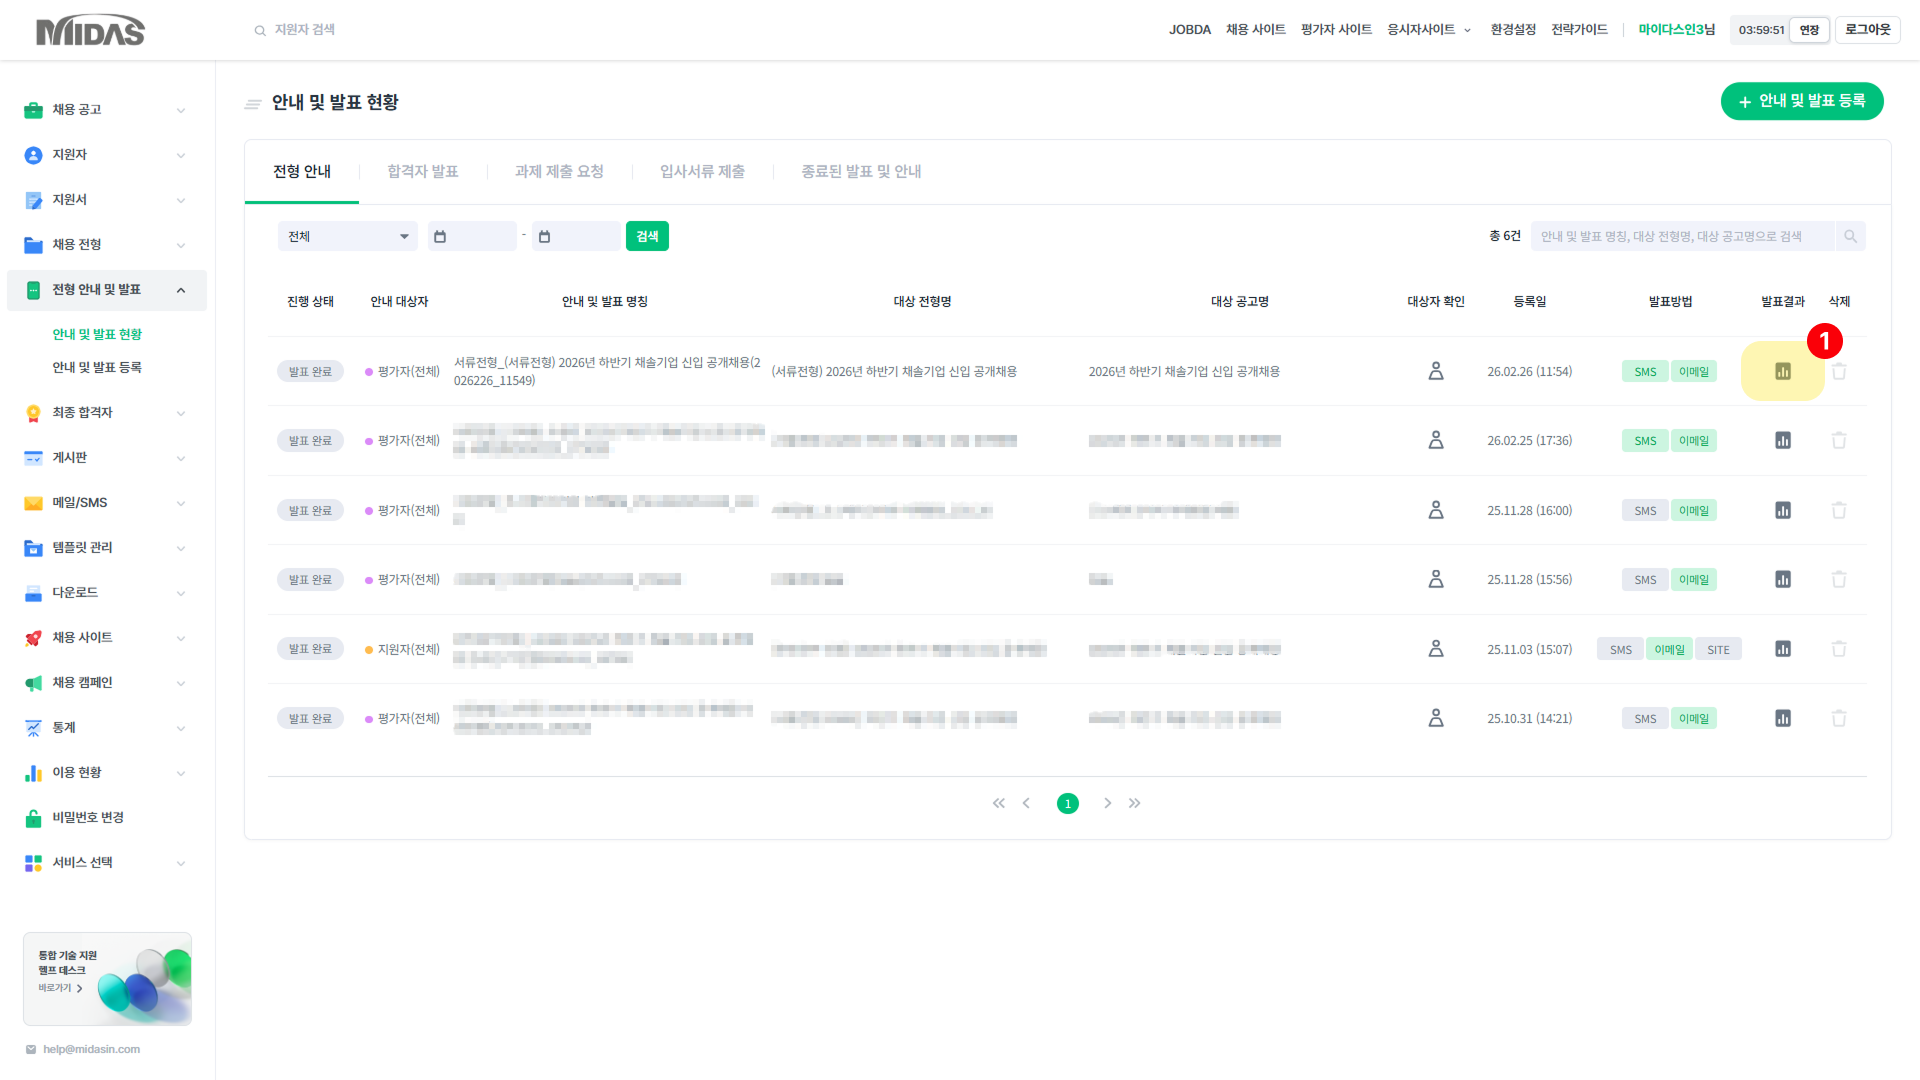
Task: Open 안내 및 발표 등록 sidebar link
Action: tap(97, 368)
